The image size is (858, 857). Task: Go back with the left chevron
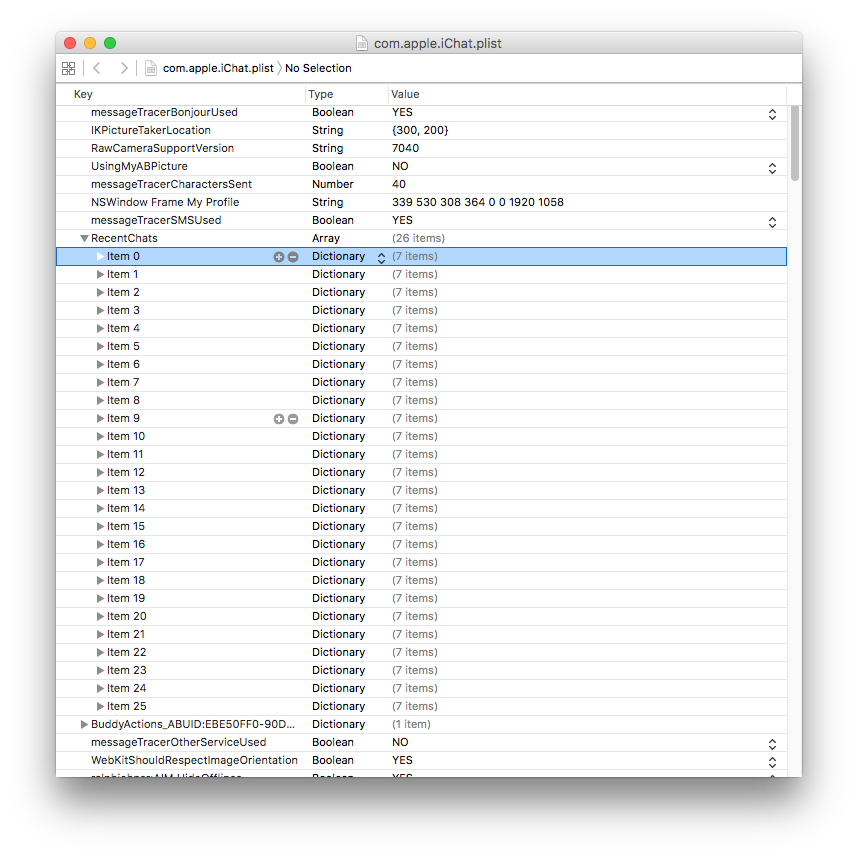click(x=97, y=68)
